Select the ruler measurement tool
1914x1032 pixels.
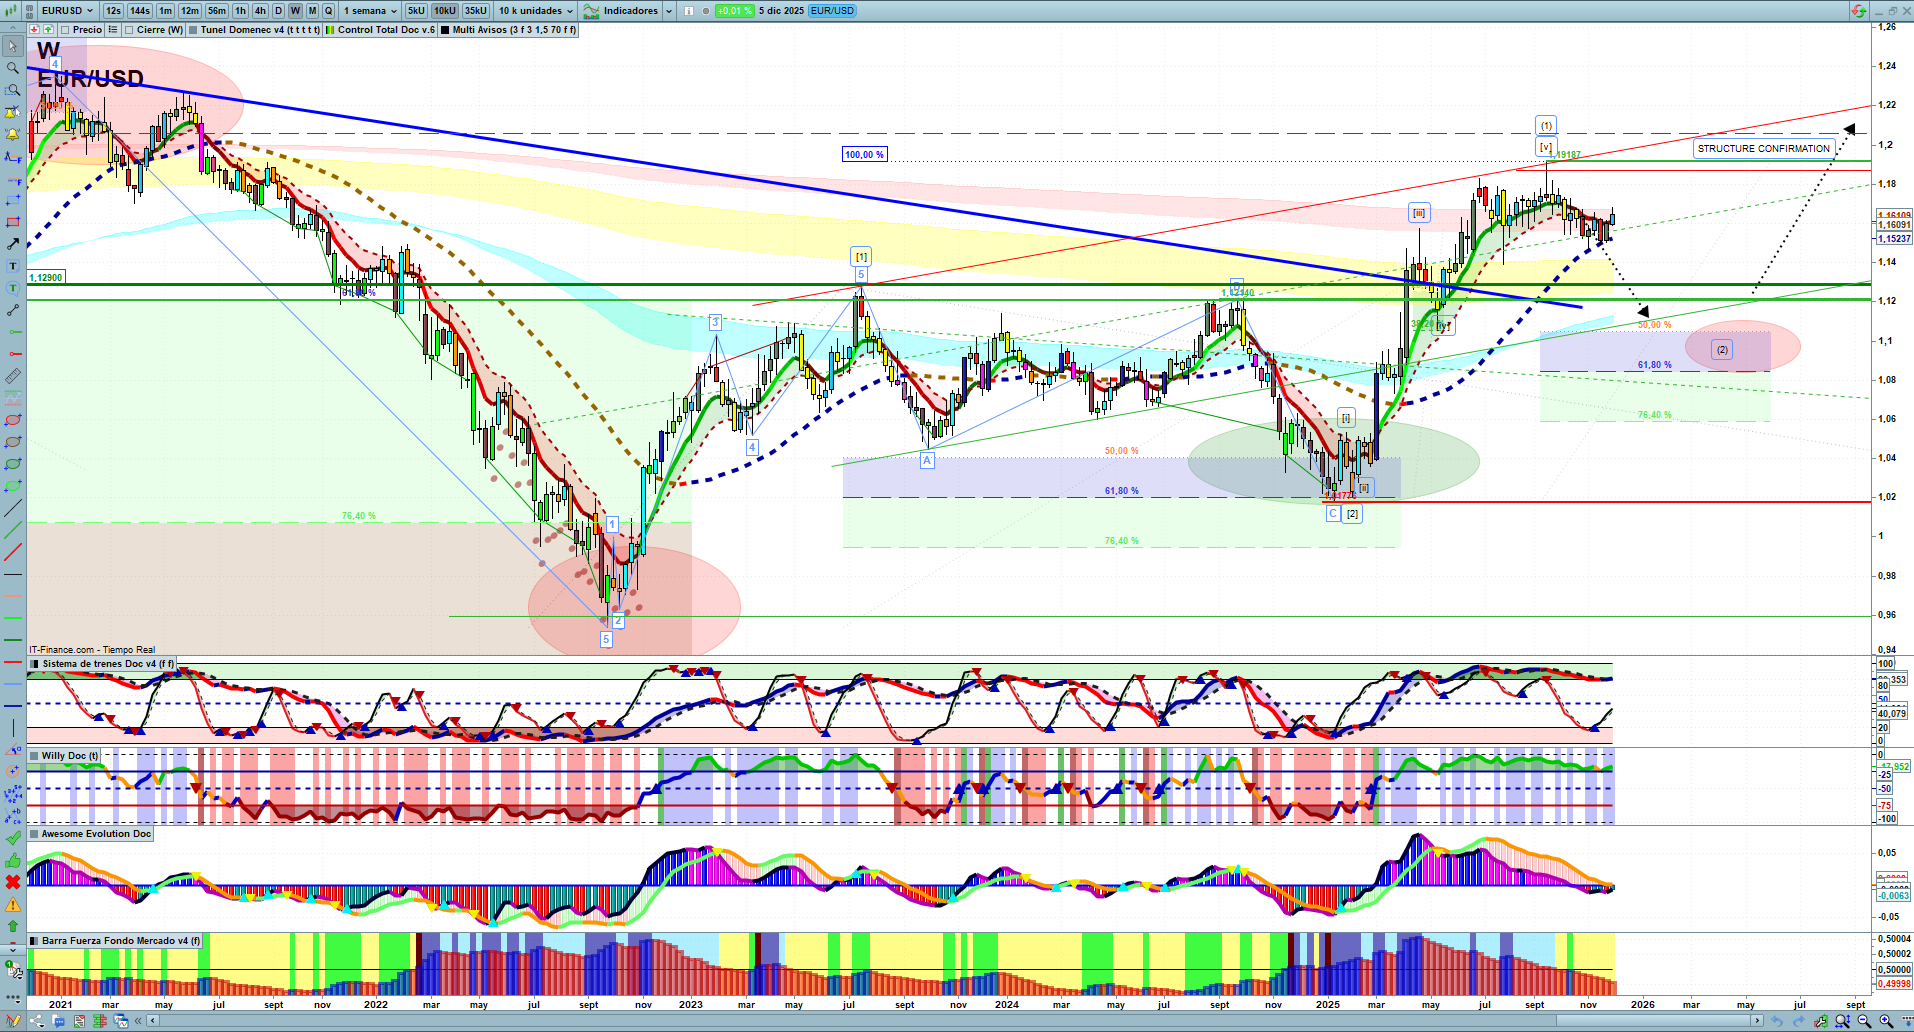point(13,376)
